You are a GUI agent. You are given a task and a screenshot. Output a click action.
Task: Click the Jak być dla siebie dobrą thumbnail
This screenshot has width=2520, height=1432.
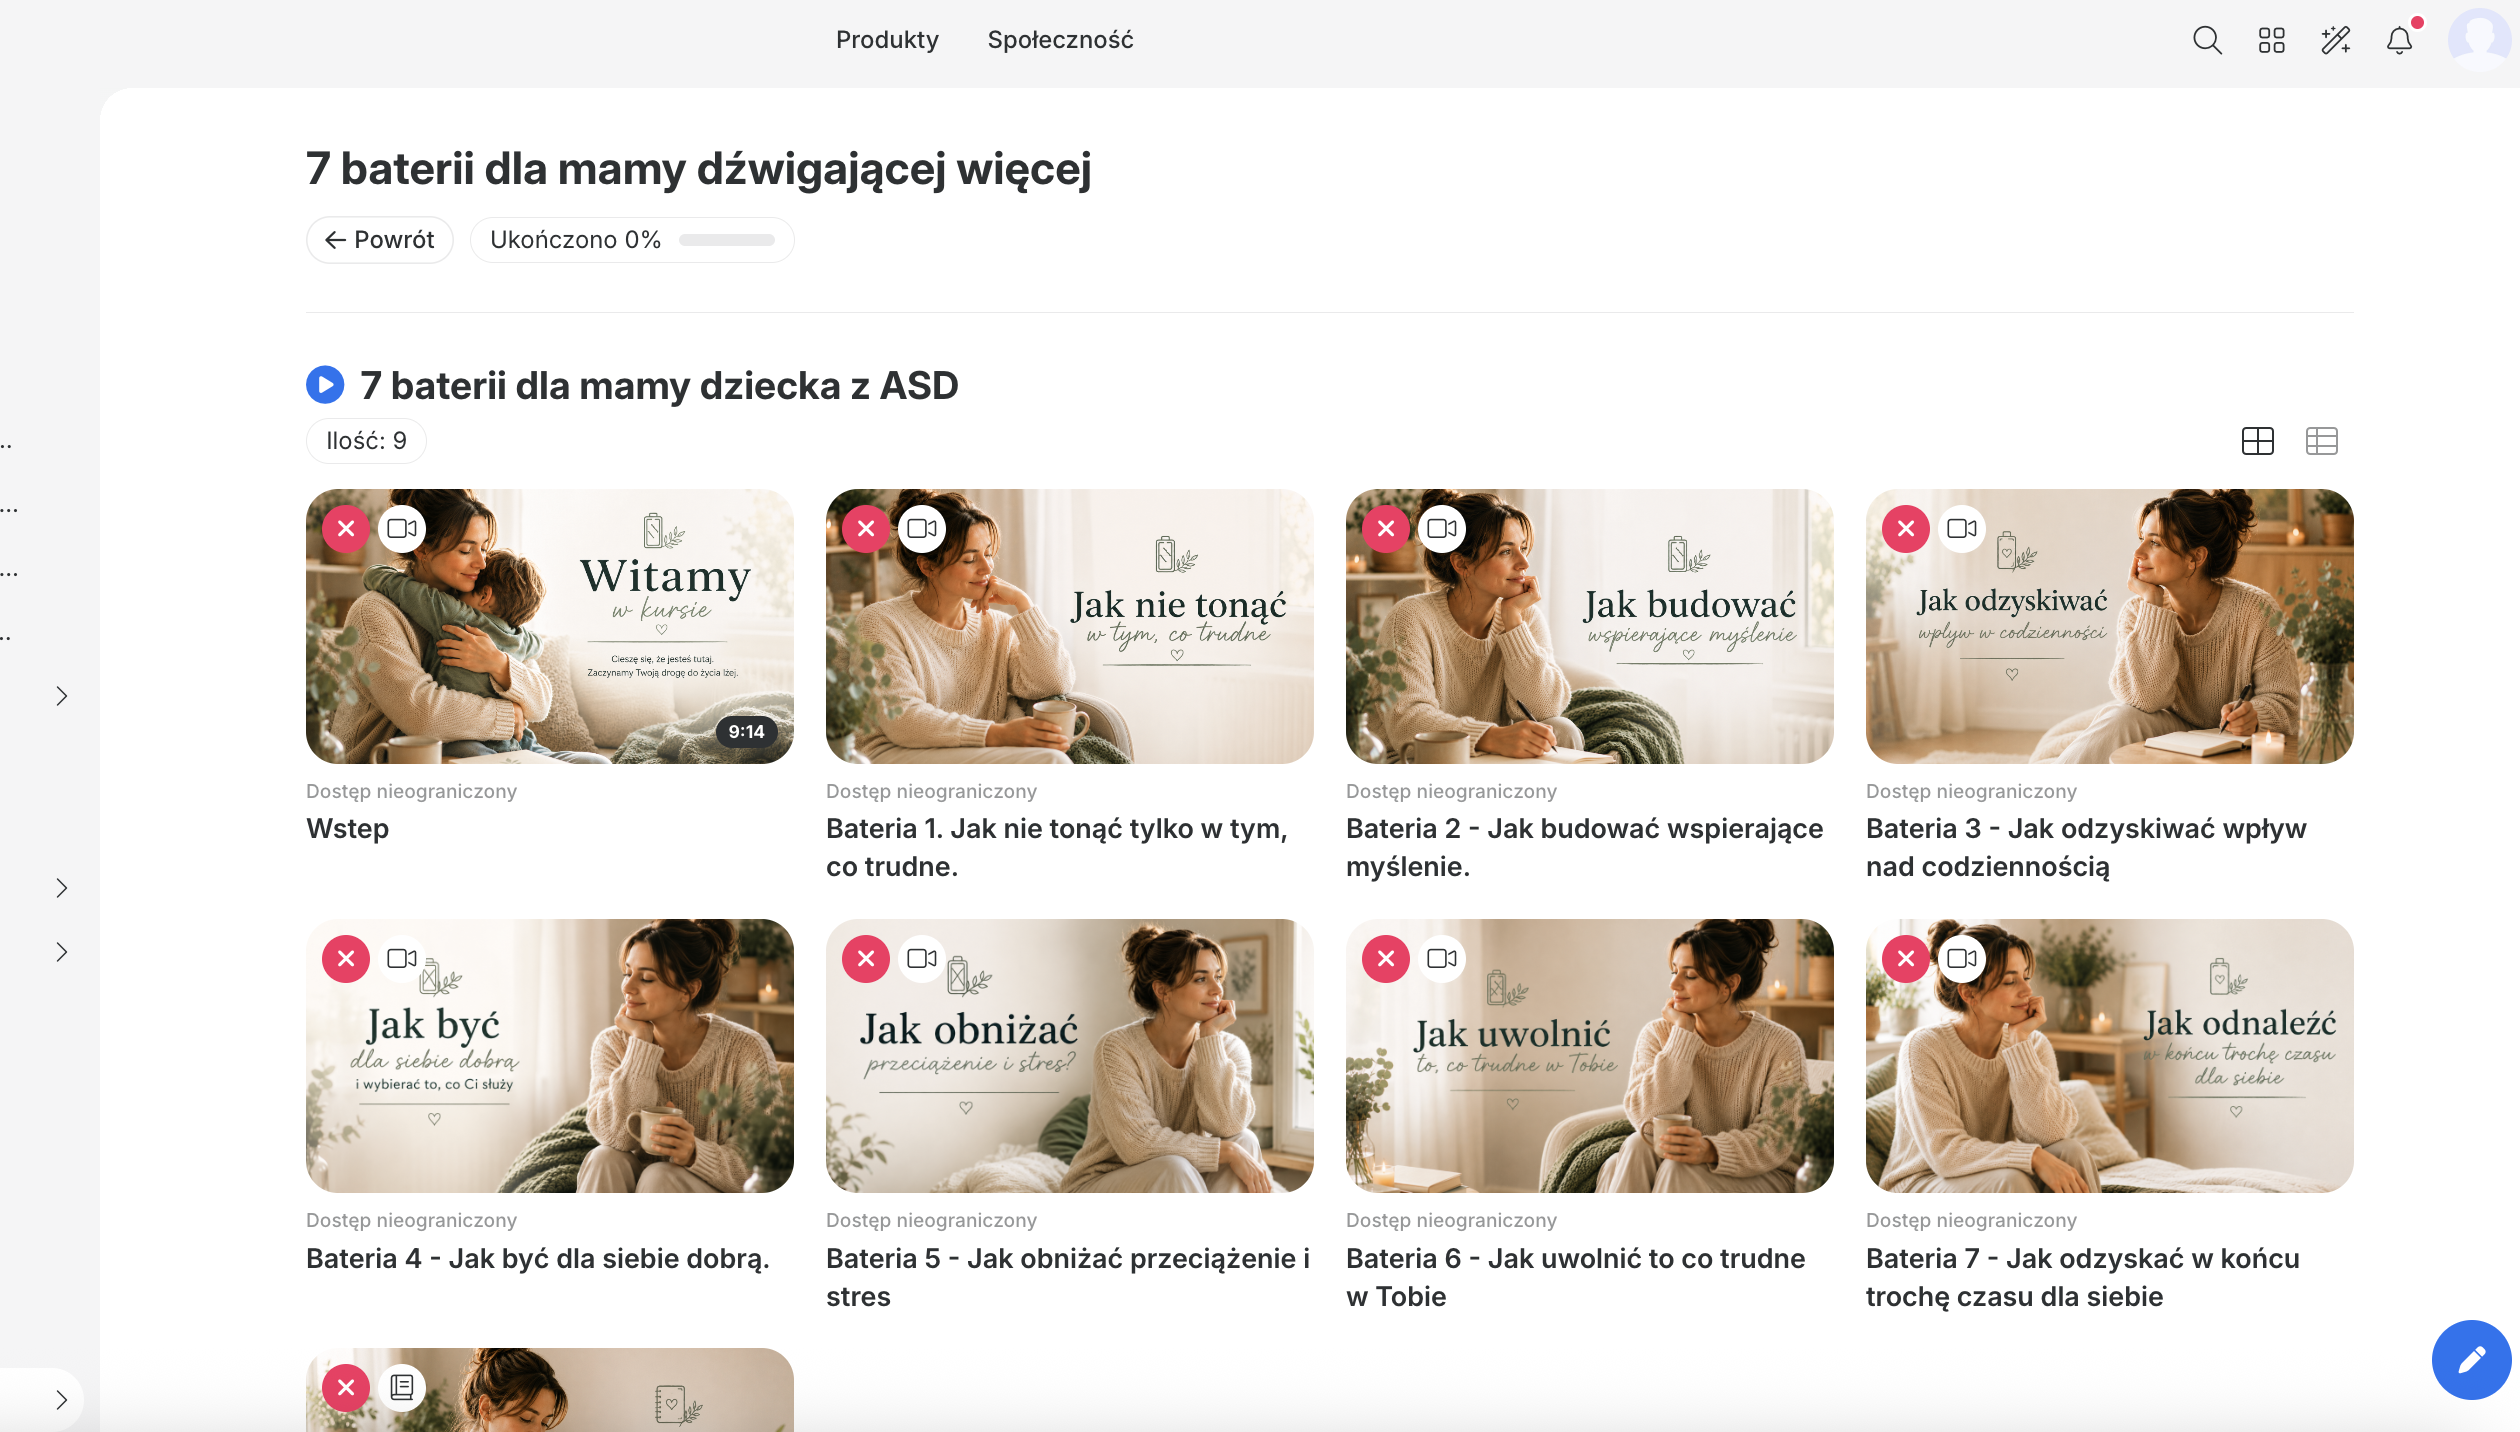[x=550, y=1056]
